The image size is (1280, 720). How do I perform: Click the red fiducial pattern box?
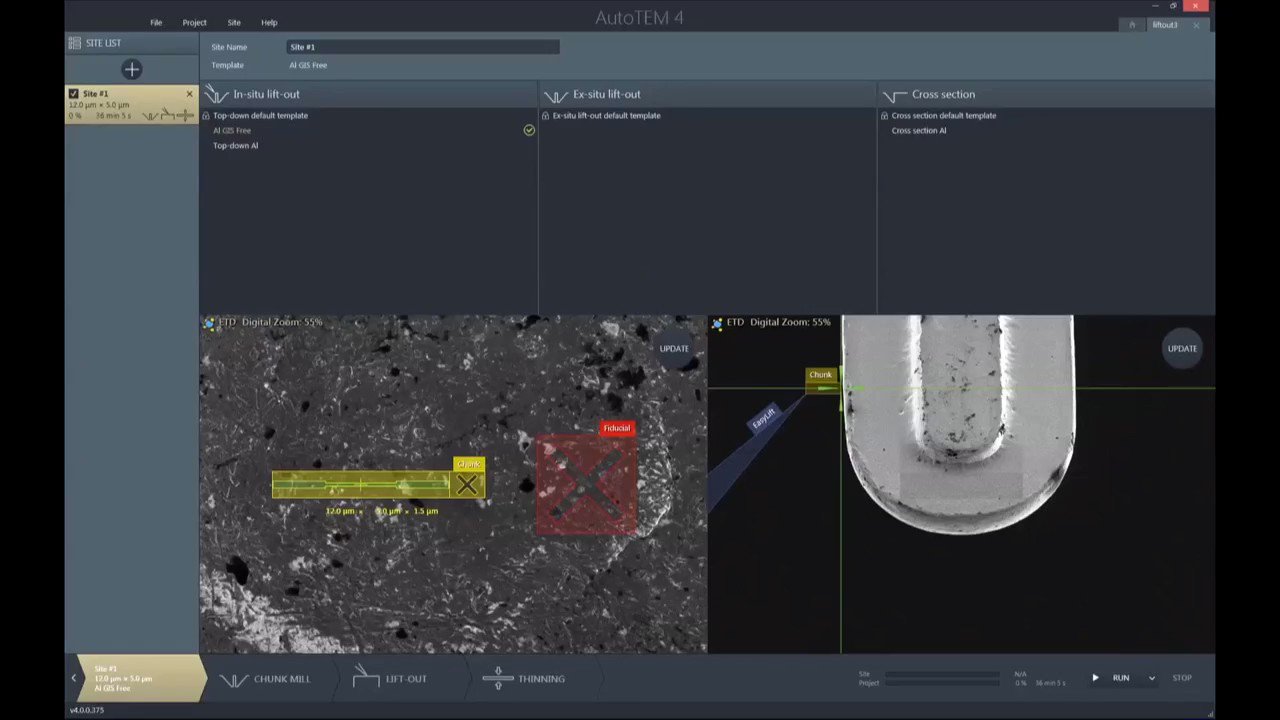click(x=586, y=485)
